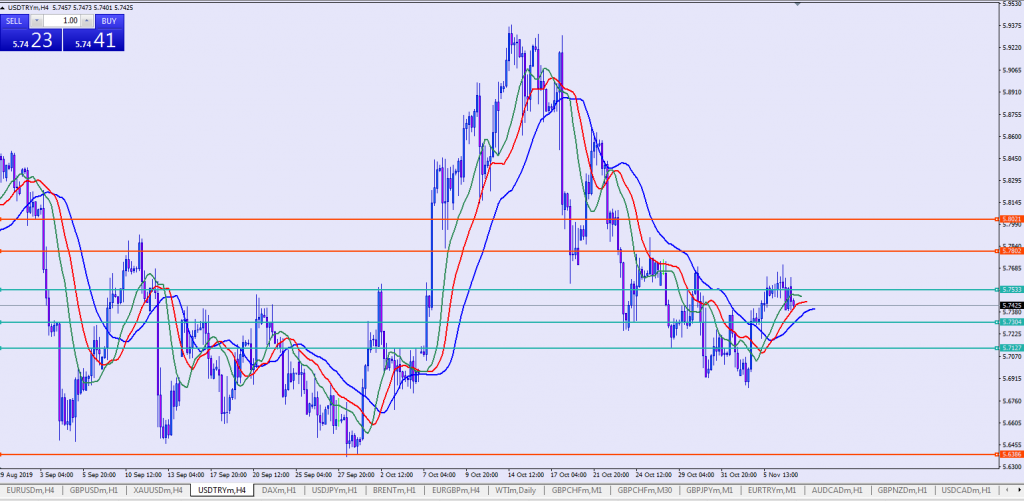
Task: Switch to the WTIm,Daily chart tab
Action: (x=513, y=491)
